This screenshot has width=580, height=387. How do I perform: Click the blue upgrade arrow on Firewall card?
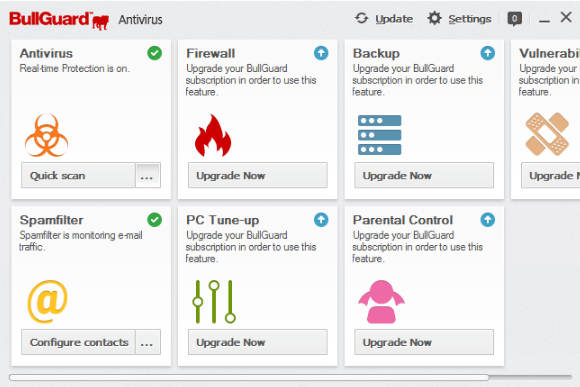[321, 53]
